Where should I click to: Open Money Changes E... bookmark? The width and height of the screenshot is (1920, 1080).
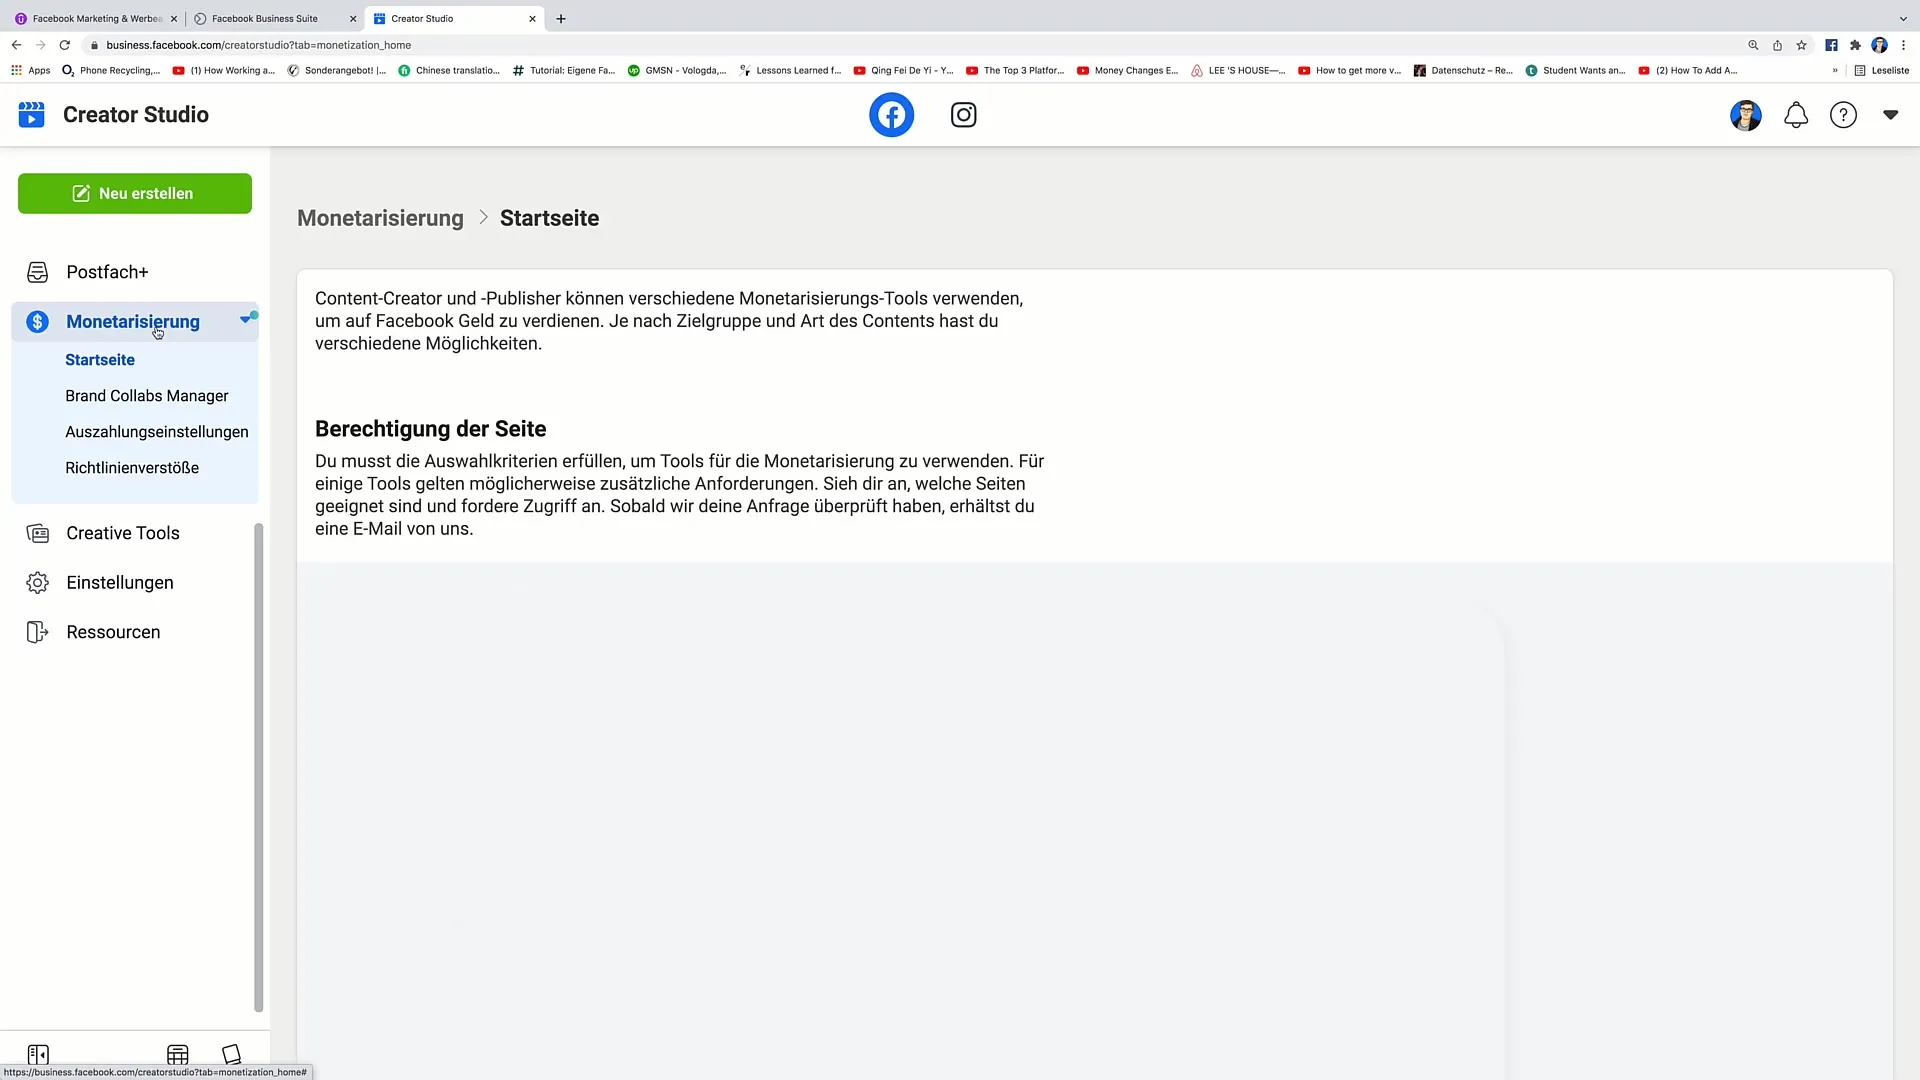click(x=1128, y=70)
